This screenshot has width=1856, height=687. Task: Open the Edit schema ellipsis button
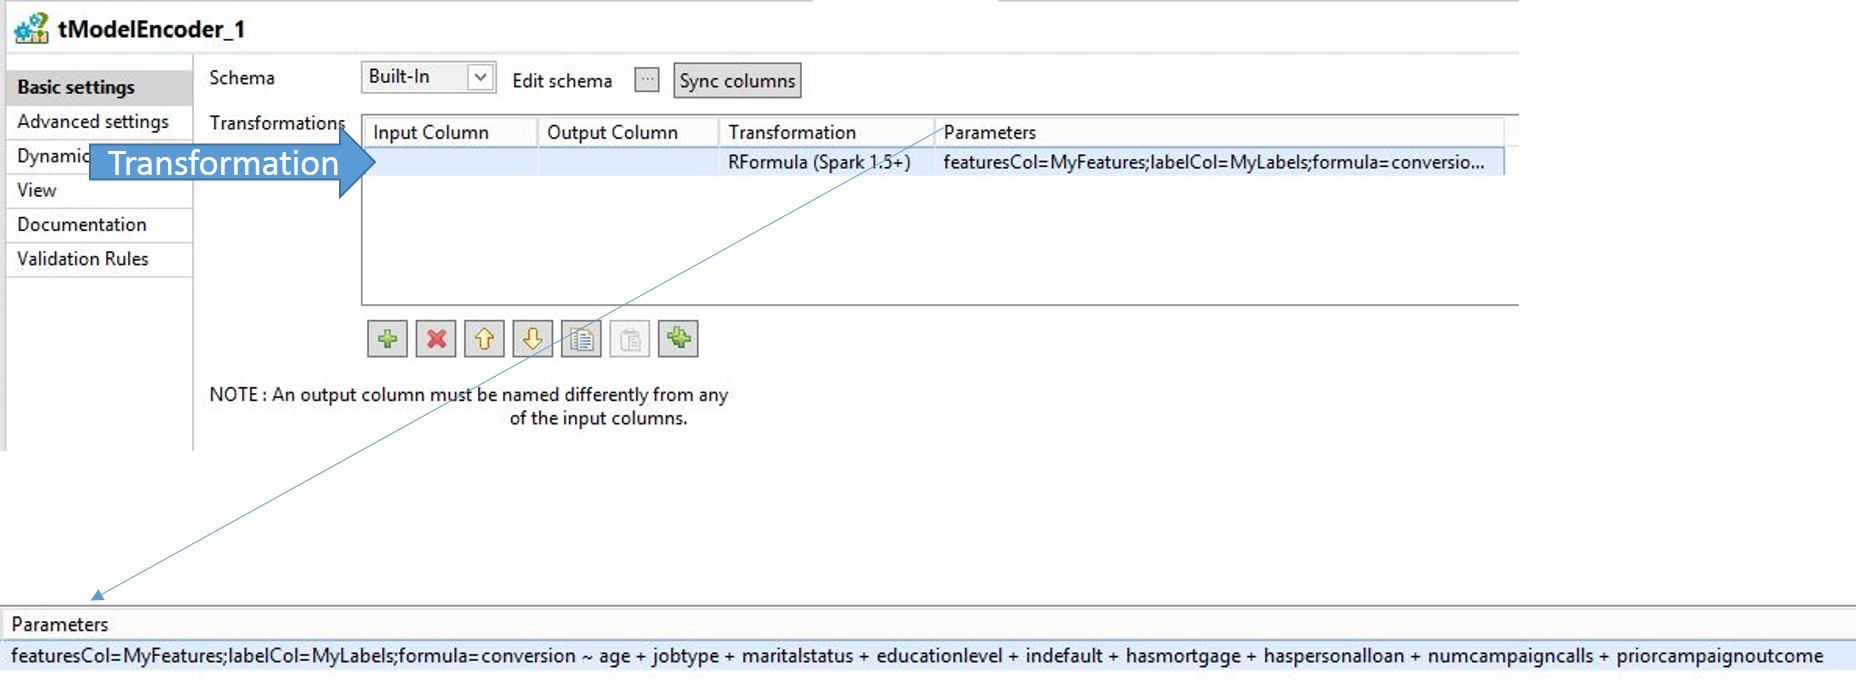647,80
